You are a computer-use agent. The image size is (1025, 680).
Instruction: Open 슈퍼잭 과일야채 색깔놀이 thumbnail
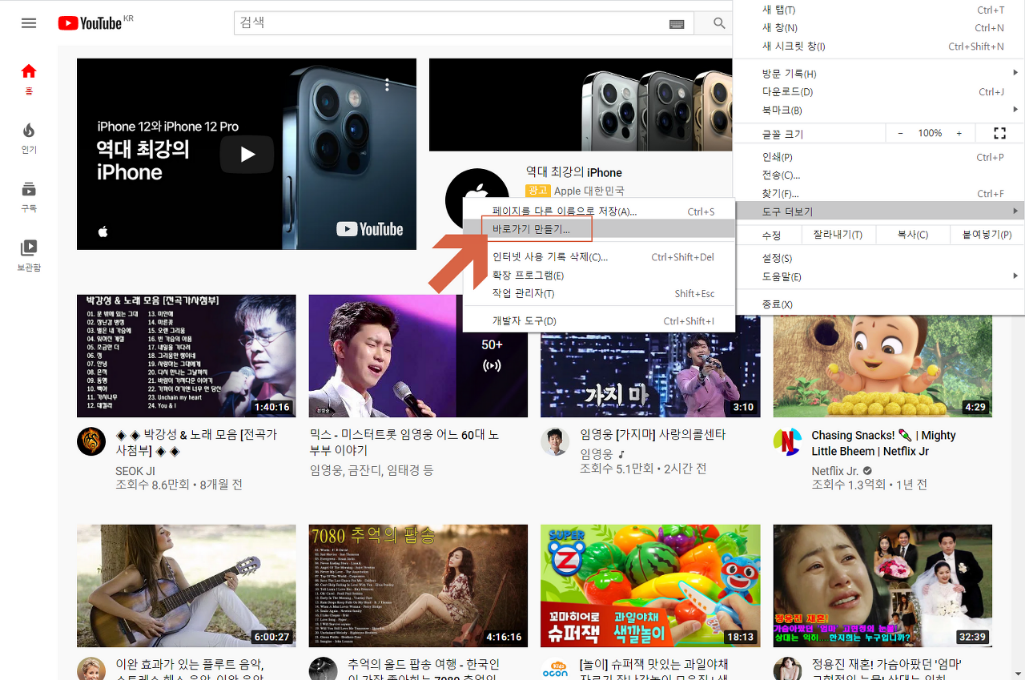650,586
